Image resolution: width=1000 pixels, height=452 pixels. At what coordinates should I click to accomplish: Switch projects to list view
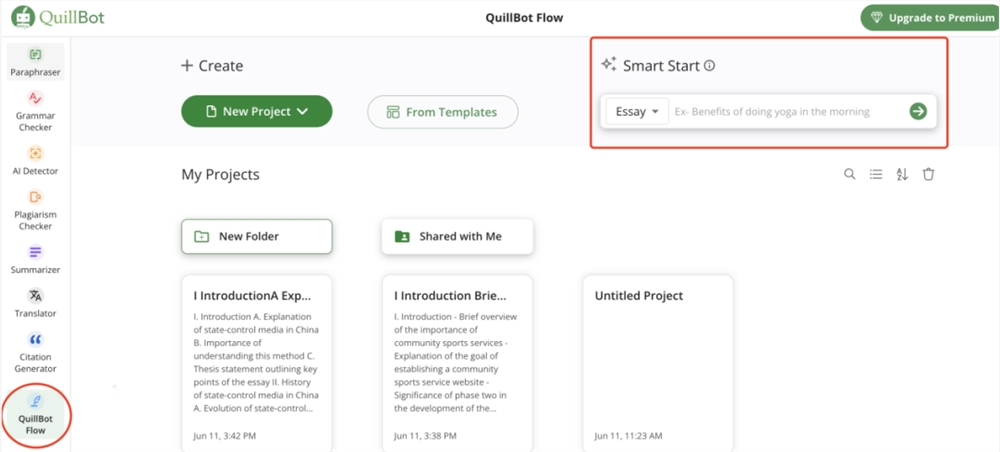coord(876,174)
